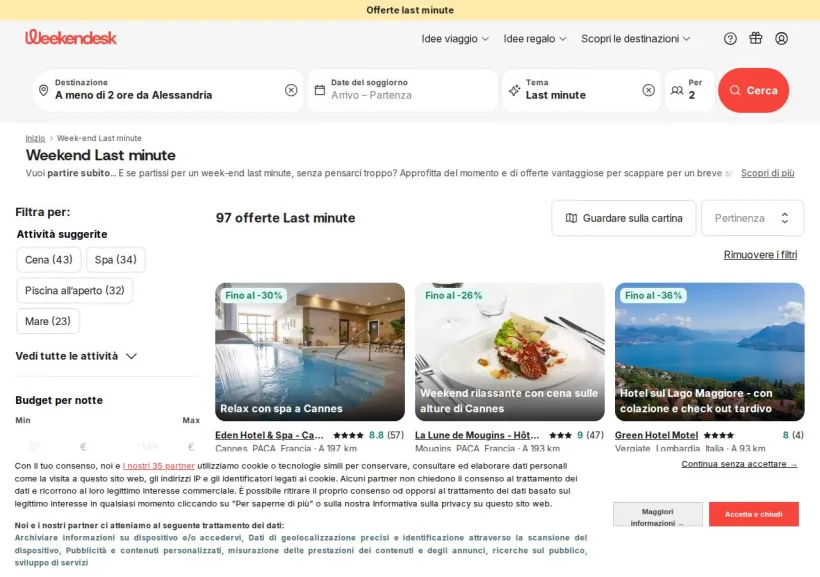Screen dimensions: 820x577
Task: Click the Offerte last minute top banner
Action: [410, 10]
